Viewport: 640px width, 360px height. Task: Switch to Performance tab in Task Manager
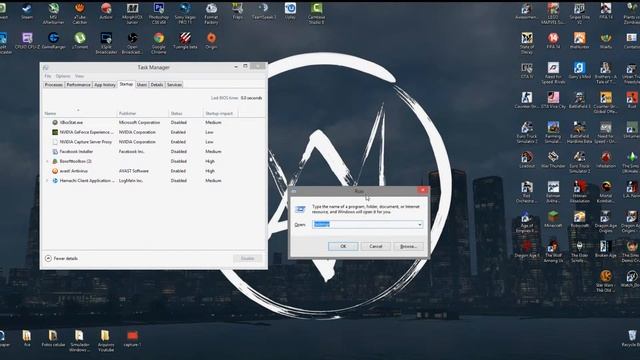click(x=78, y=84)
